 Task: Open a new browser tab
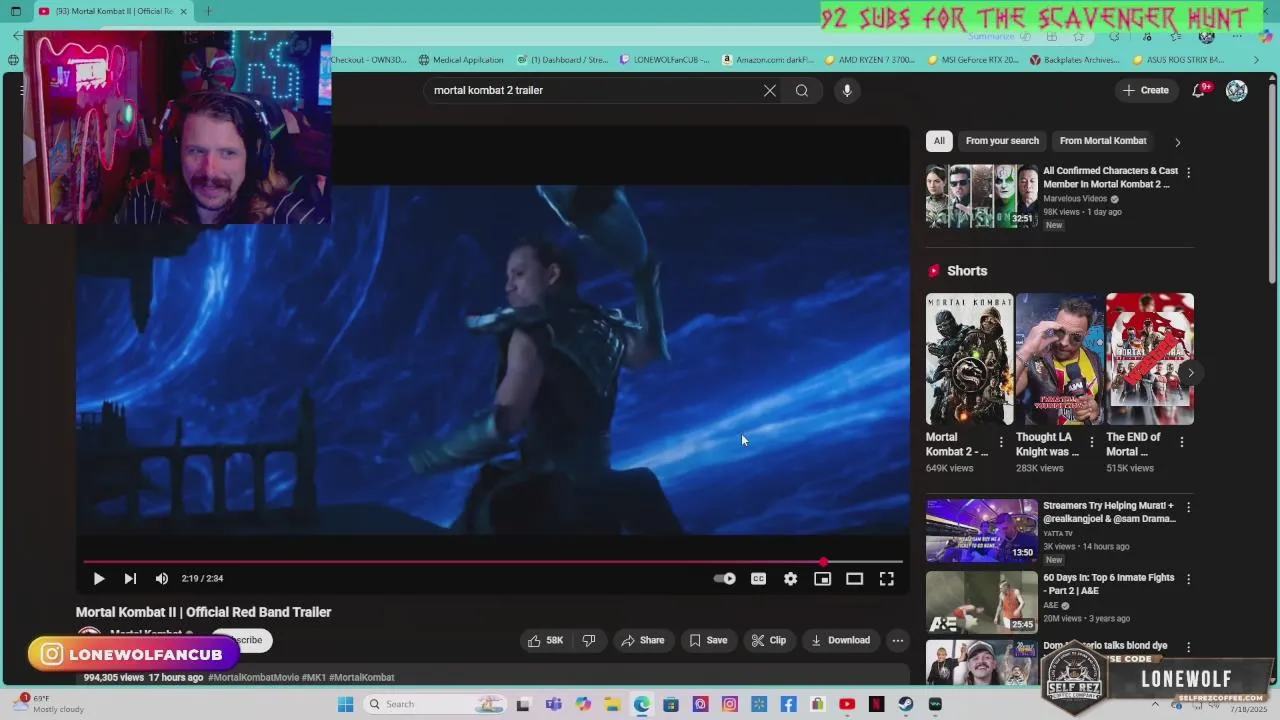click(208, 12)
